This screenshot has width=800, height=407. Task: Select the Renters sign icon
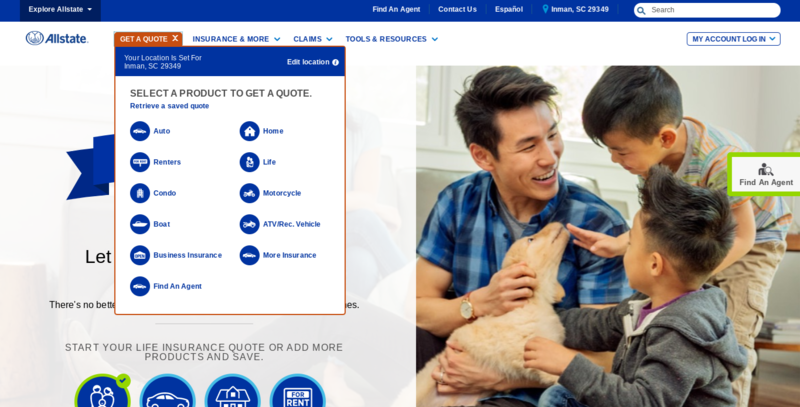click(140, 162)
